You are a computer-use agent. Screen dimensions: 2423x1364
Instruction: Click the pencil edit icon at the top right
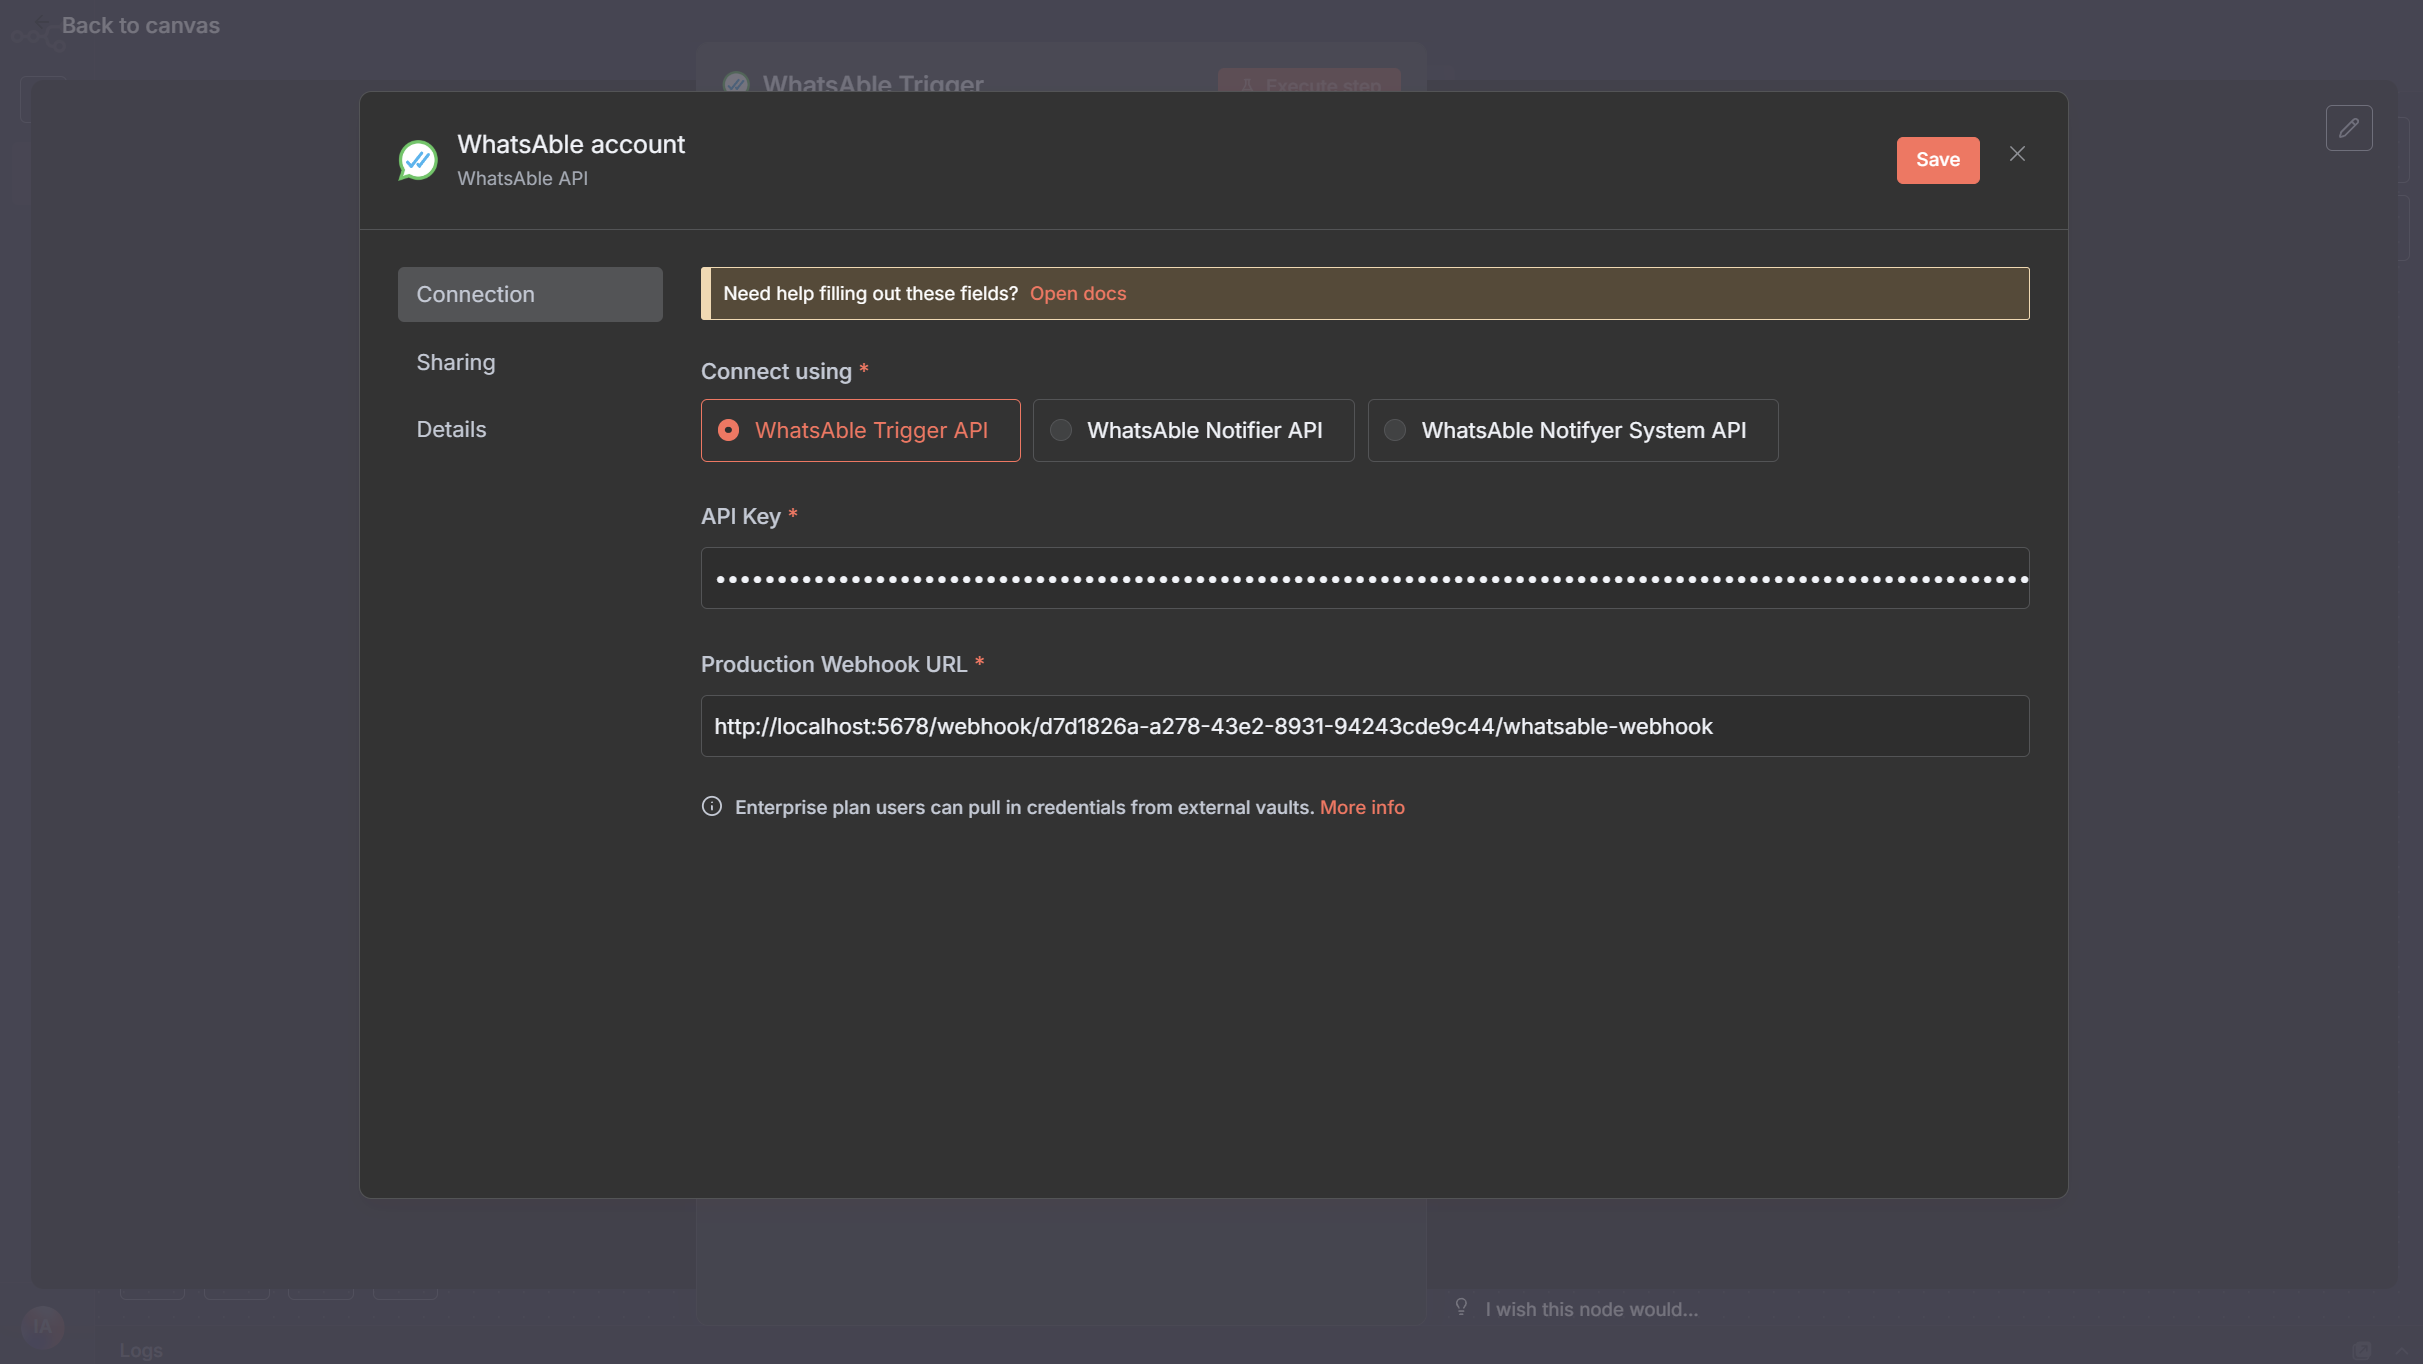[x=2348, y=128]
